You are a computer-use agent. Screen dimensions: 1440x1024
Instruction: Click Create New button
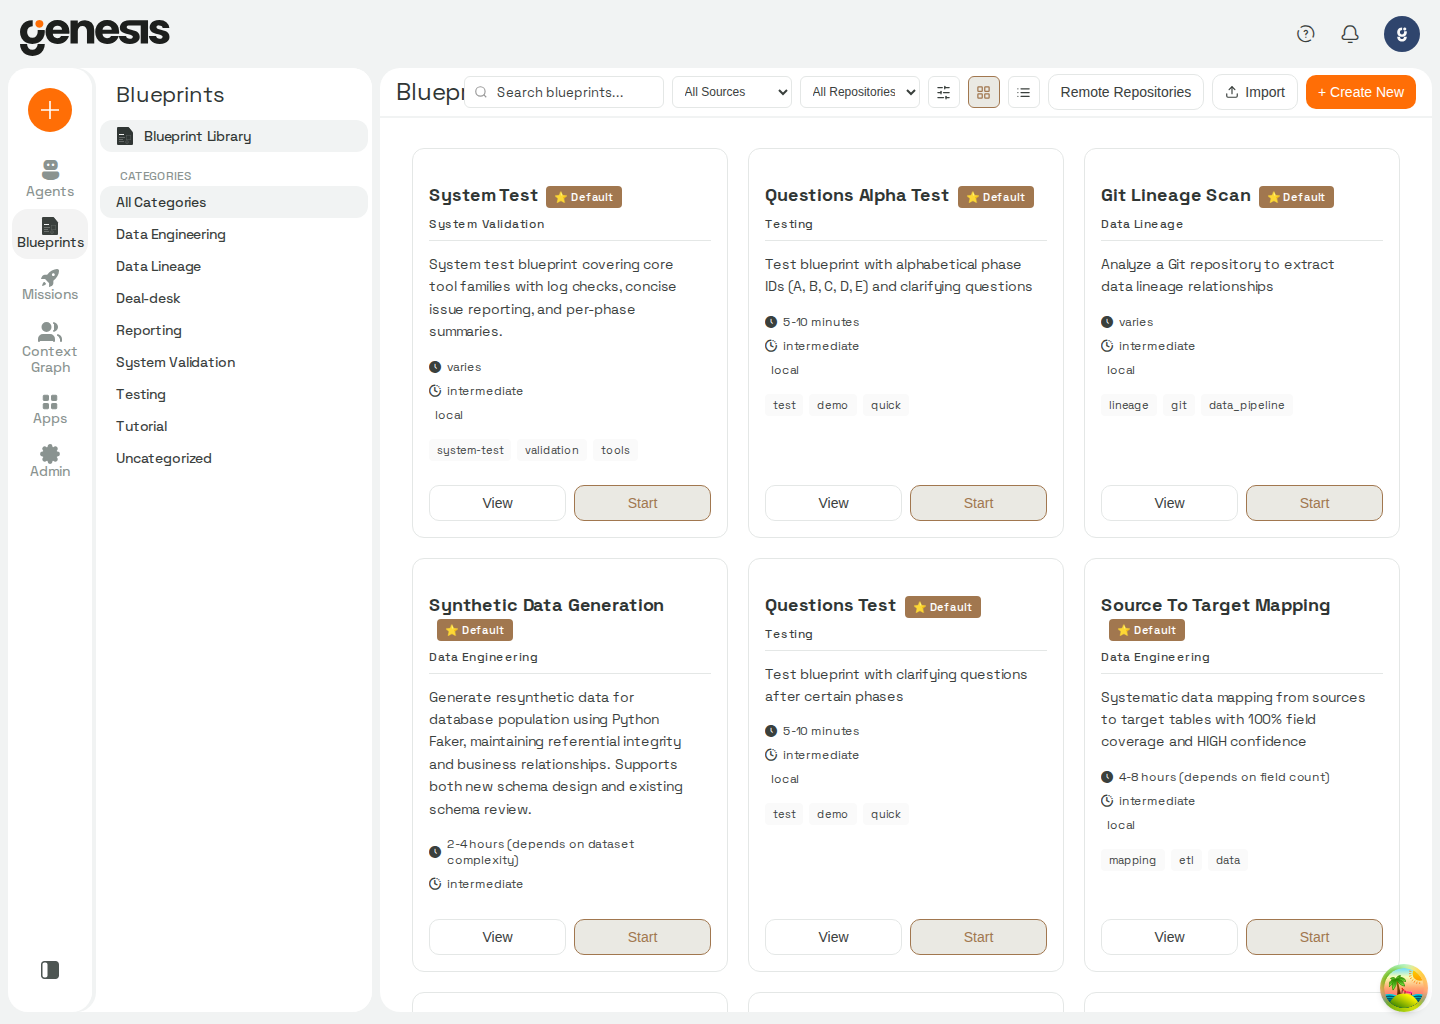point(1361,92)
